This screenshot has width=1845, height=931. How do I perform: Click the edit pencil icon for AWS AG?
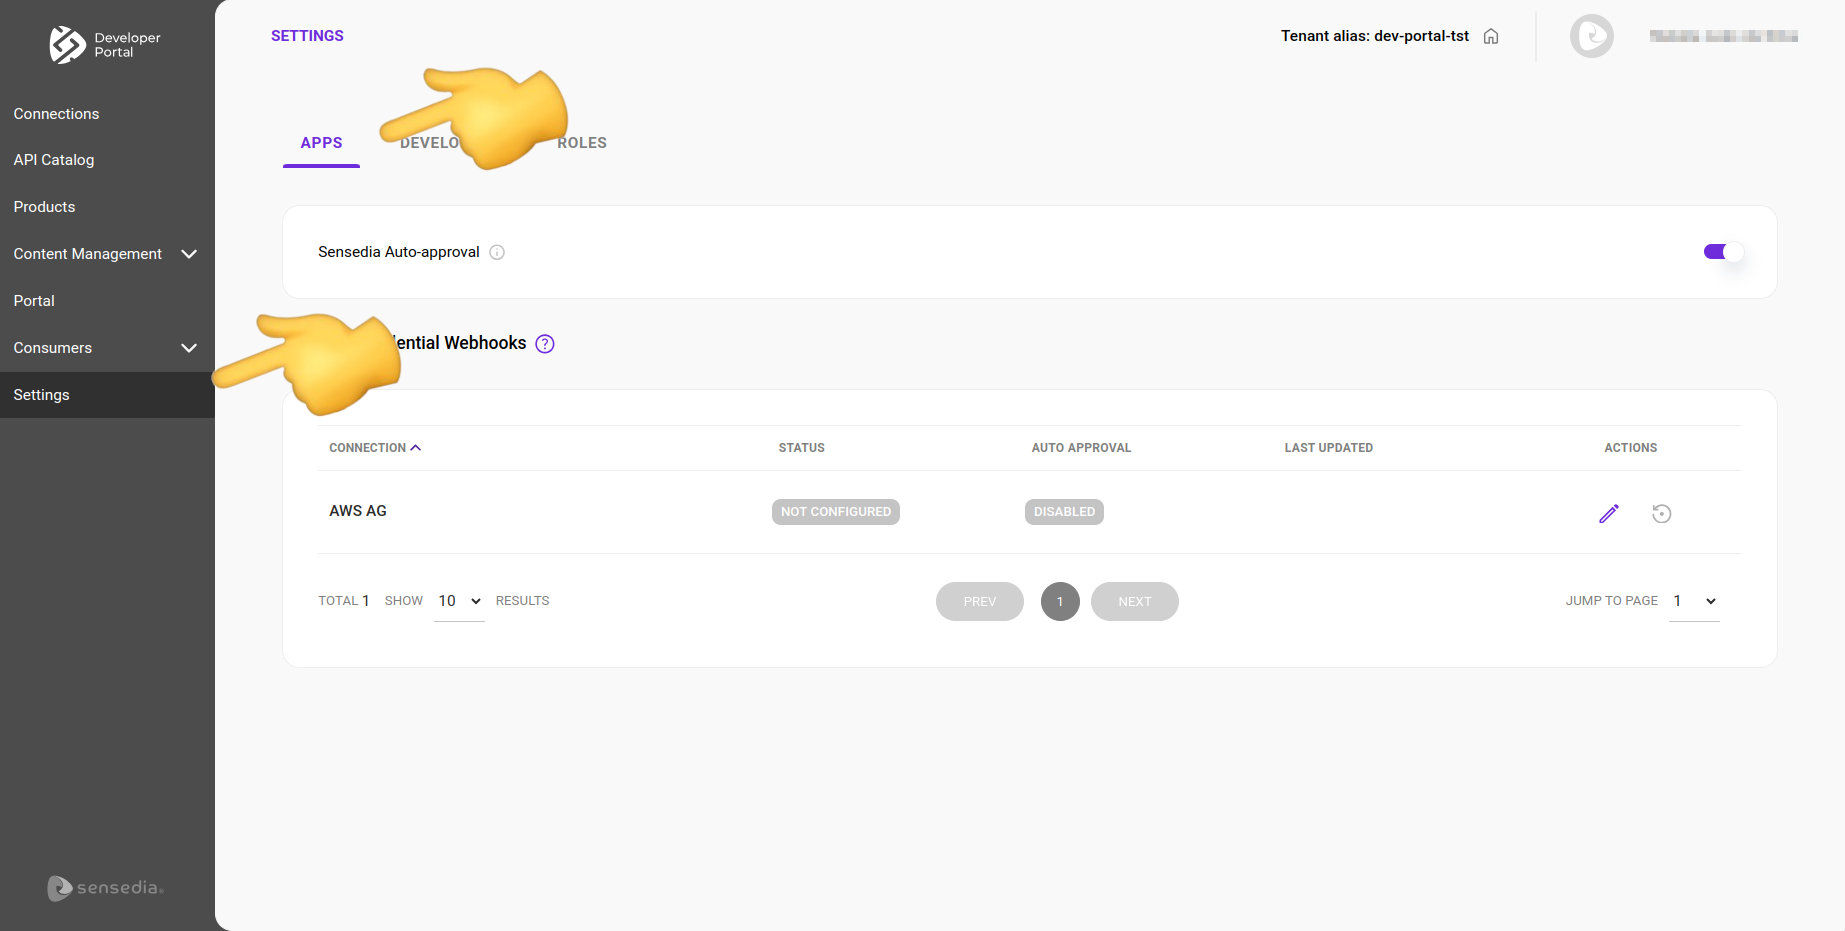[x=1608, y=513]
